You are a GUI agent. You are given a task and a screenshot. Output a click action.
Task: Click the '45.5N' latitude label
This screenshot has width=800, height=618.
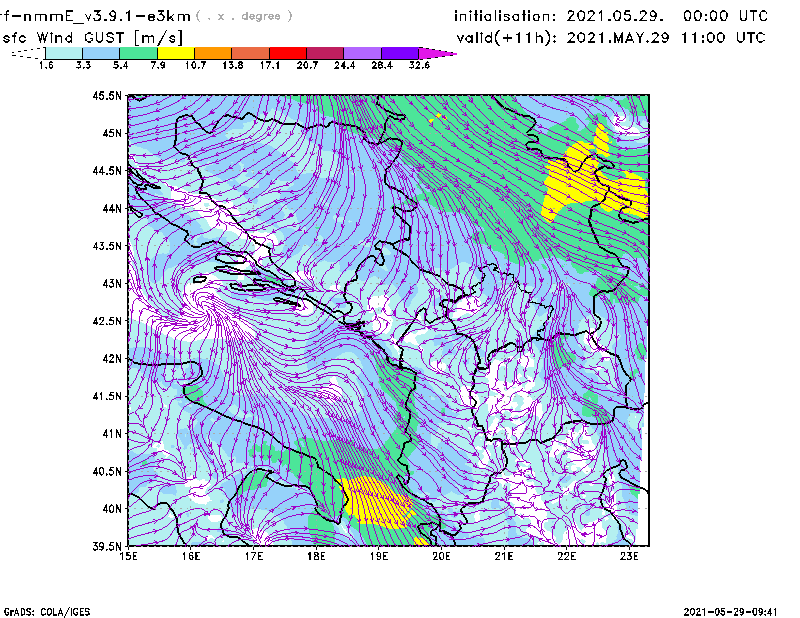click(x=107, y=95)
